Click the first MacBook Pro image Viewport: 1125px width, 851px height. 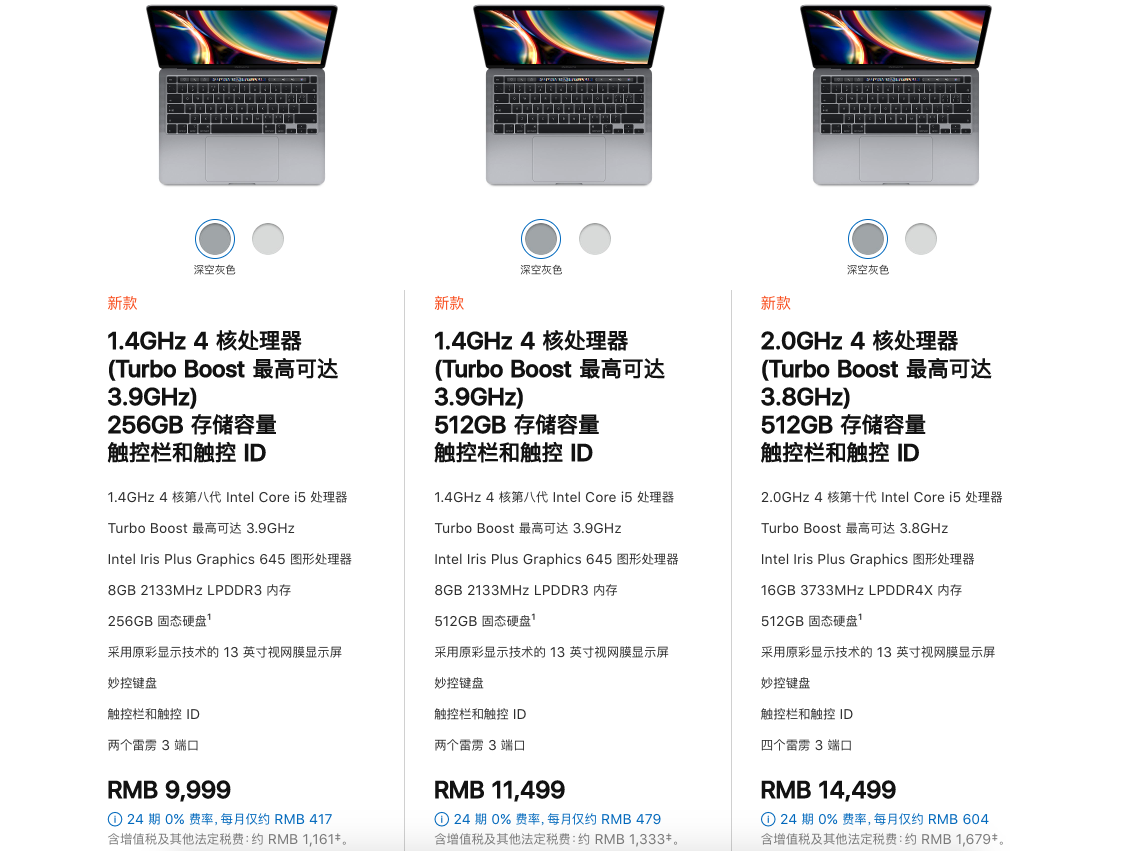click(x=242, y=95)
